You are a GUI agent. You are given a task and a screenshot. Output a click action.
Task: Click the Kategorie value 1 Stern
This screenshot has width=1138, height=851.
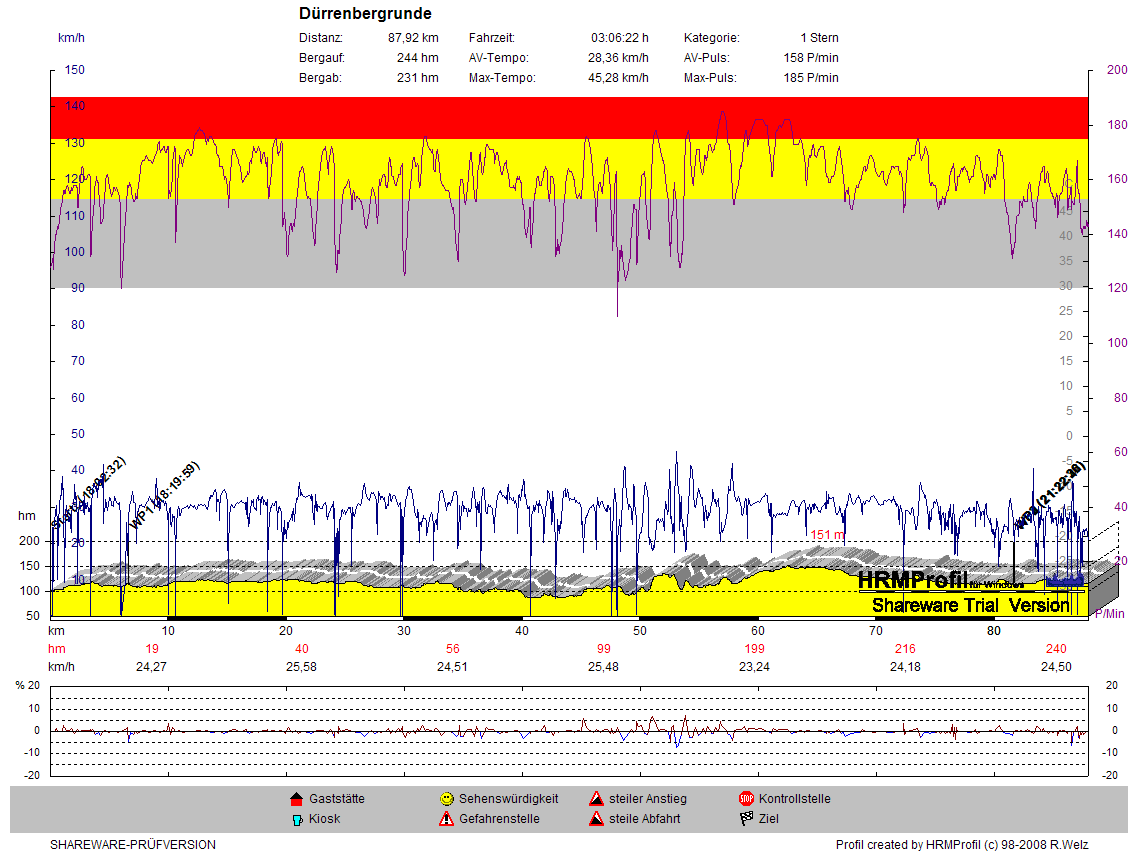pos(819,38)
